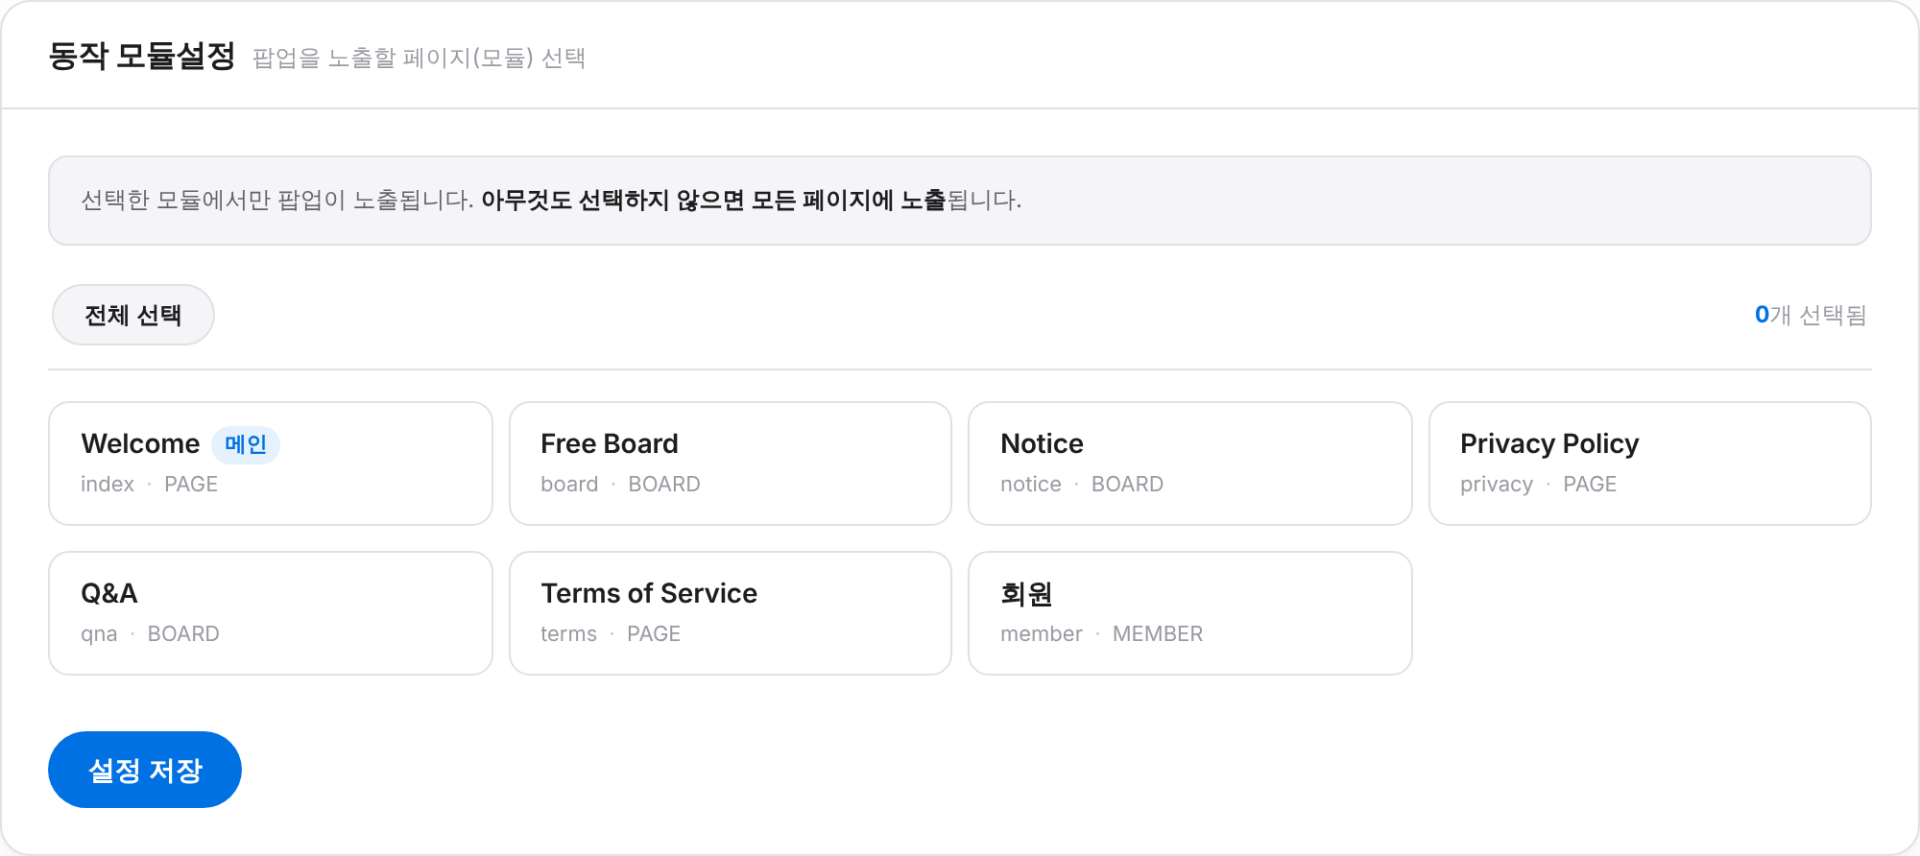Click the 0개 선택됨 counter text
This screenshot has width=1920, height=856.
coord(1810,315)
